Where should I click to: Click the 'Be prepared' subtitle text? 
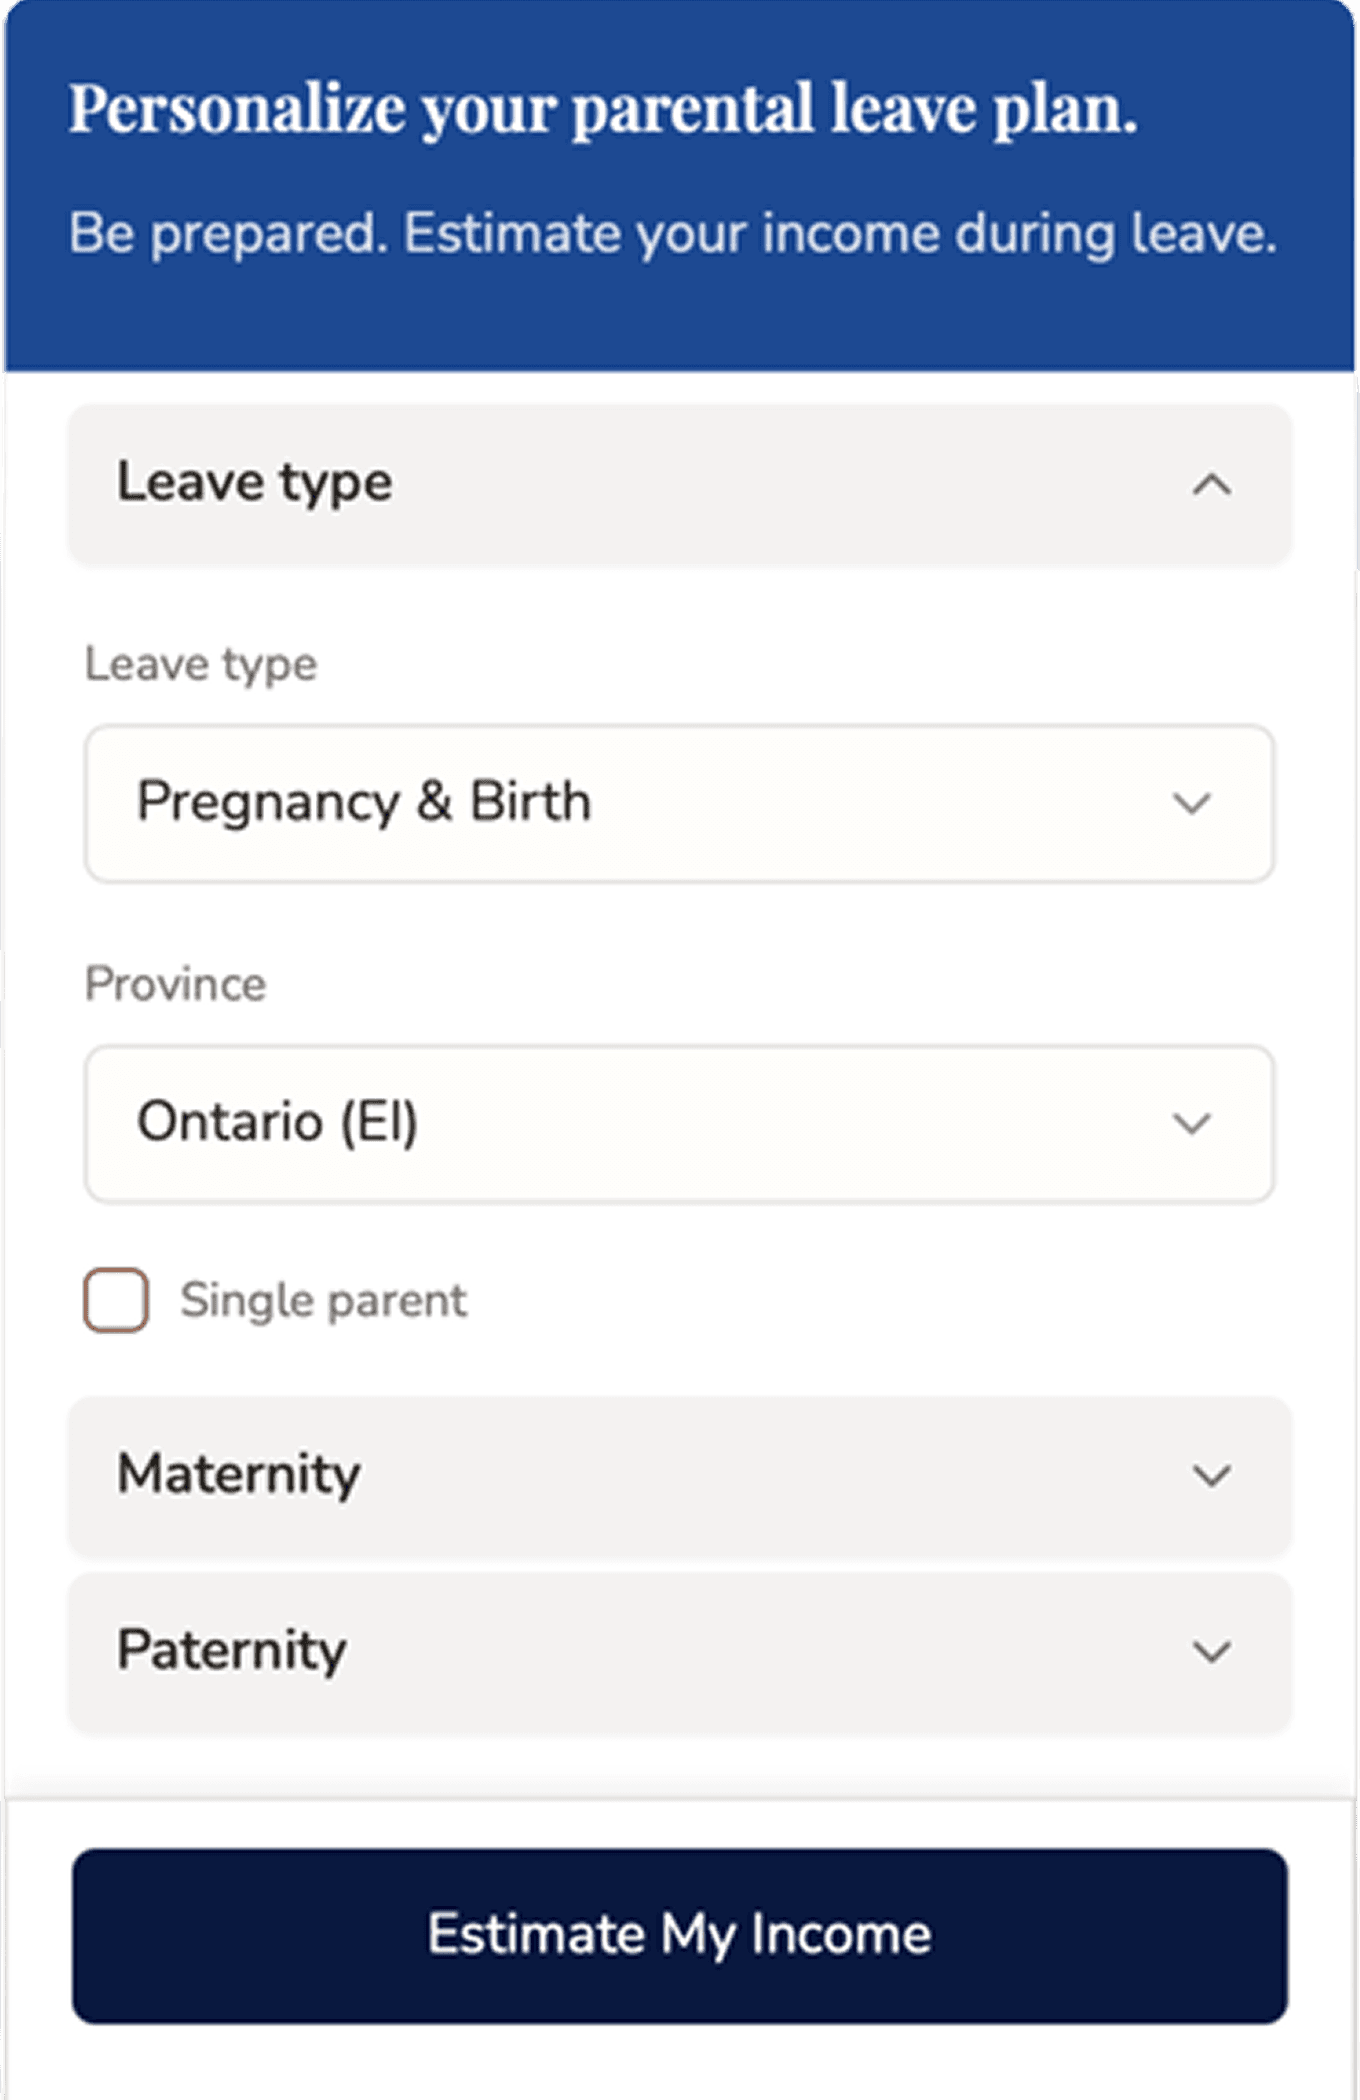coord(672,234)
